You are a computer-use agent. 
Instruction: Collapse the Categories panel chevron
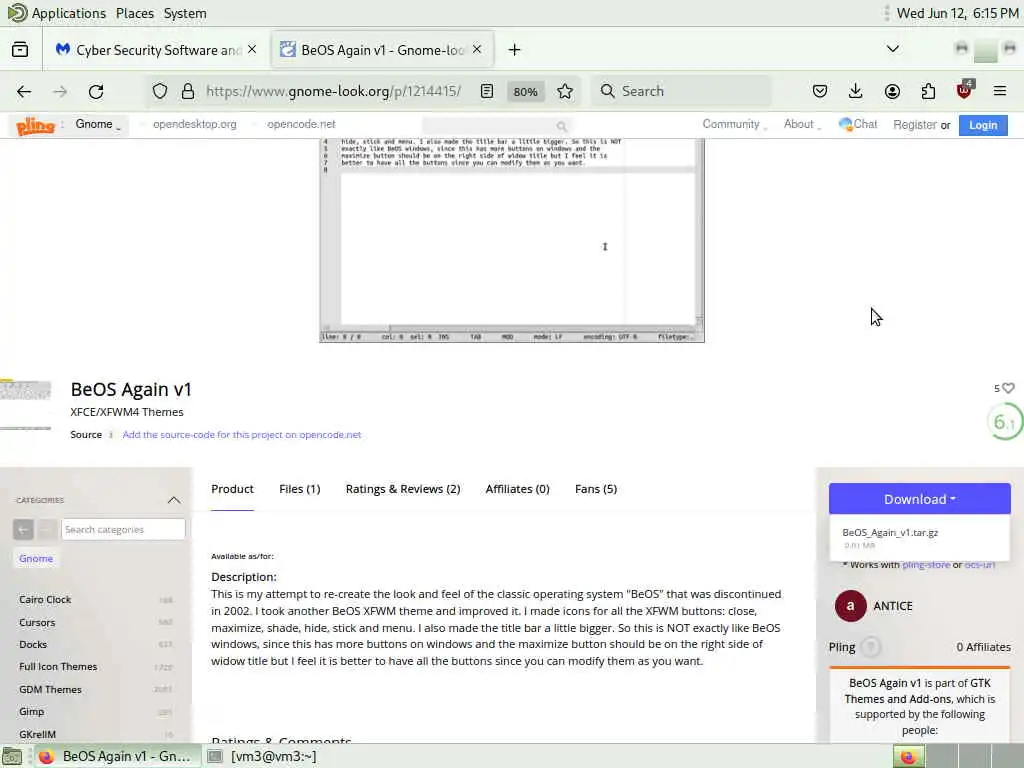174,500
